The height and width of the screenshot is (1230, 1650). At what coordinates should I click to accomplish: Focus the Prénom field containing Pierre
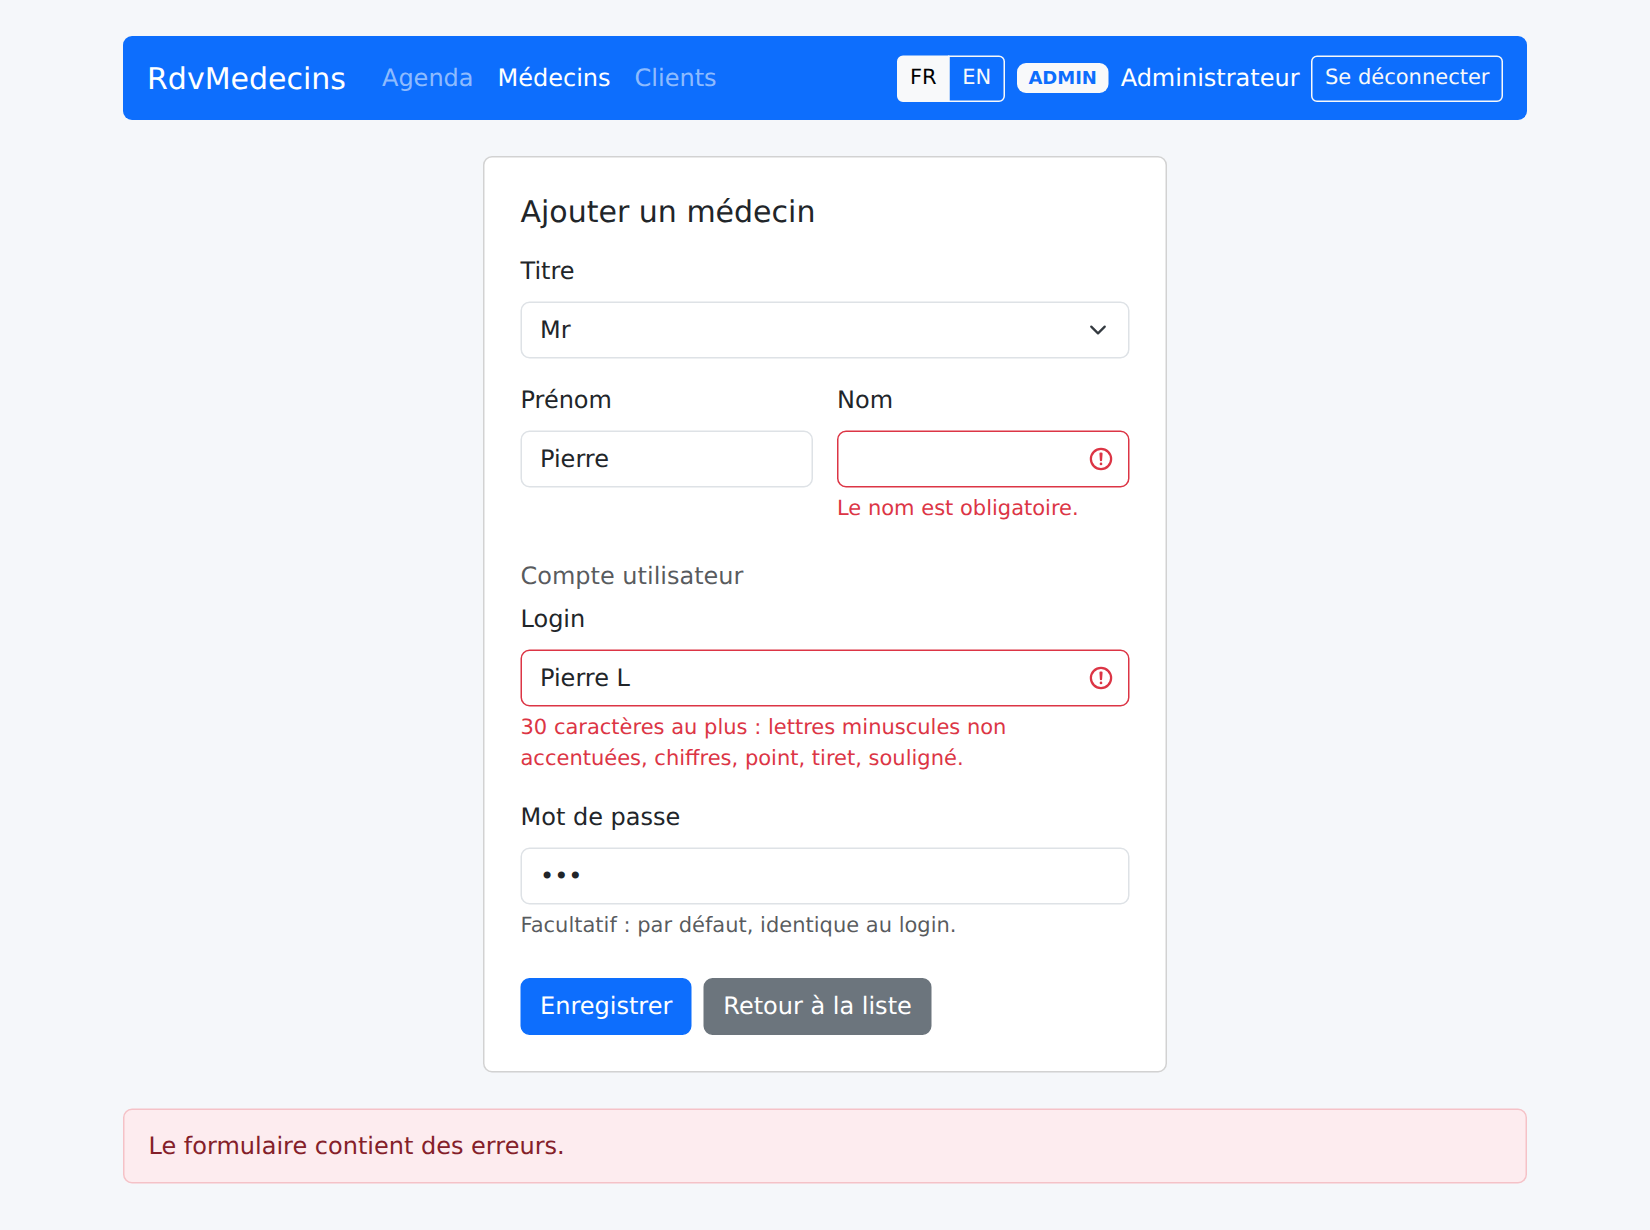pos(666,459)
